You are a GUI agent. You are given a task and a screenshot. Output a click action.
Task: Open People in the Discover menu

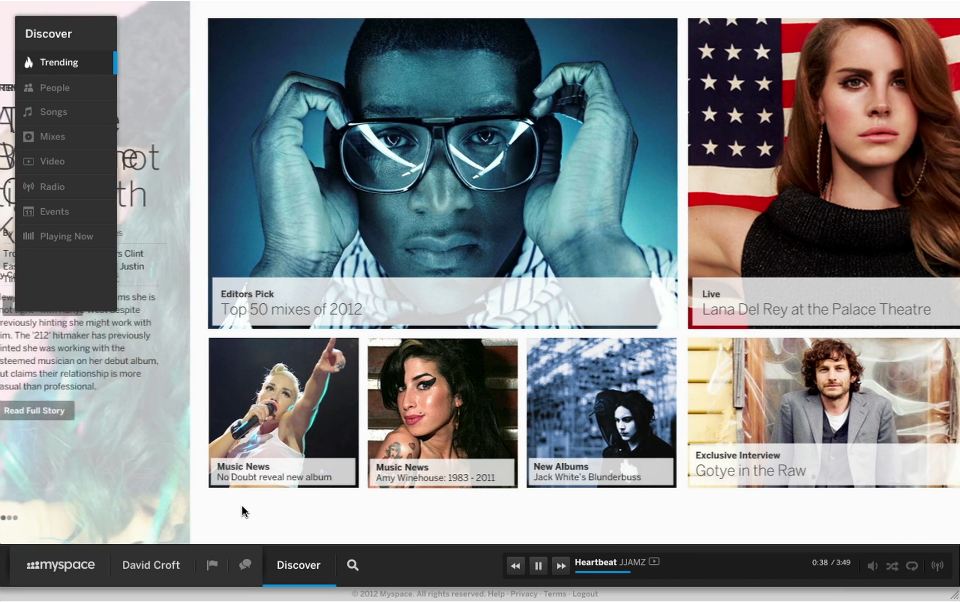66,88
